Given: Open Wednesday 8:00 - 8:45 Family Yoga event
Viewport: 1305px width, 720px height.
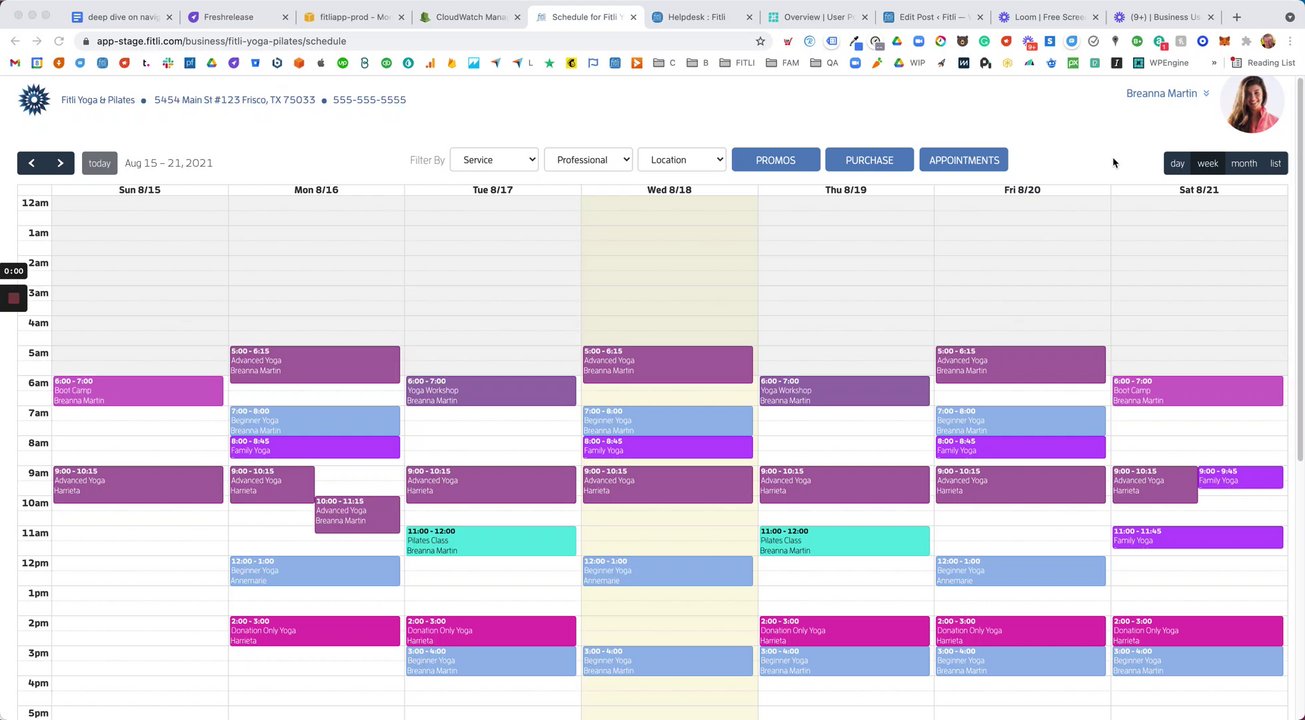Looking at the screenshot, I should pos(667,447).
